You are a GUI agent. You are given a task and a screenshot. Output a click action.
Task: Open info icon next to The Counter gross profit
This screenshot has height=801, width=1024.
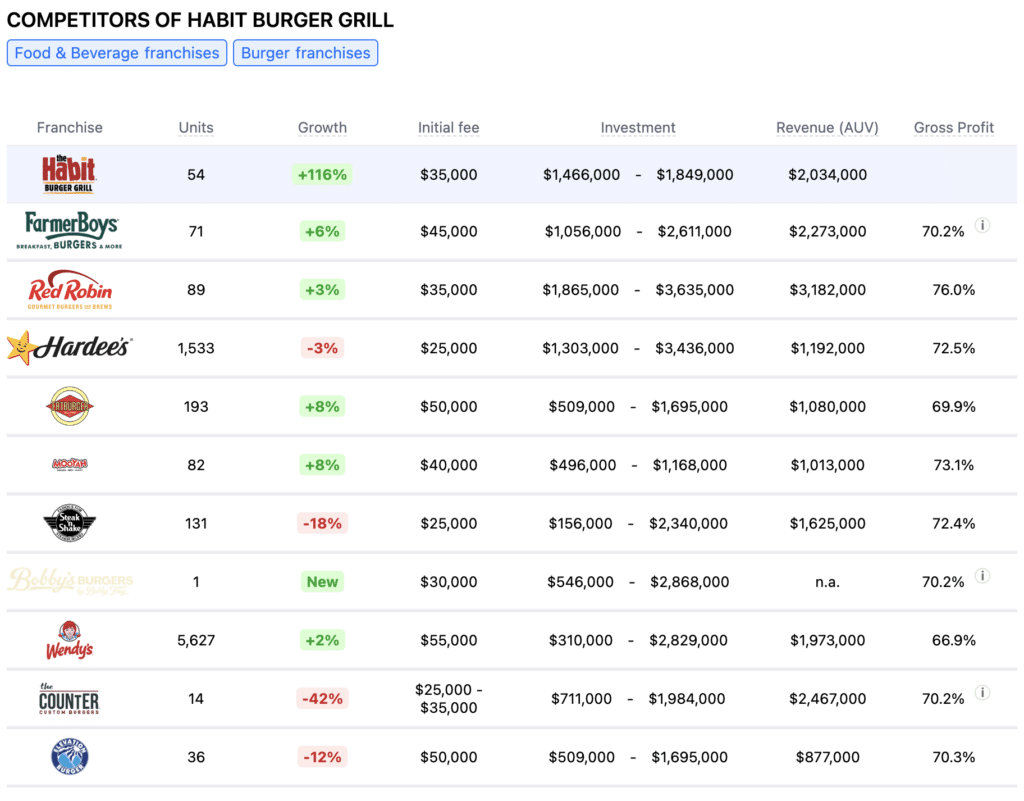[982, 693]
